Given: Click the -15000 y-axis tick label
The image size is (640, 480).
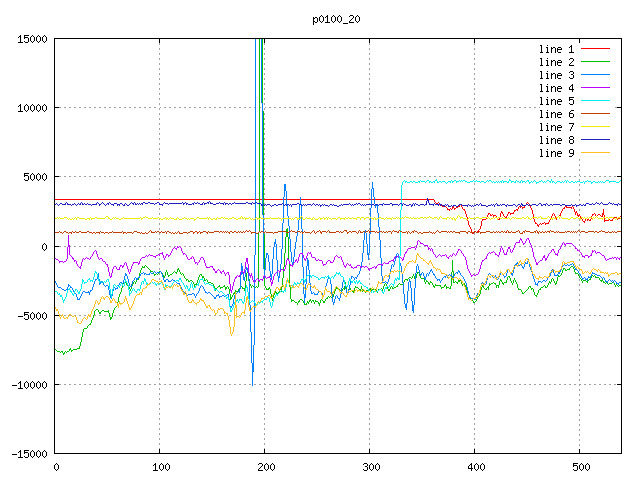Looking at the screenshot, I should (x=29, y=453).
